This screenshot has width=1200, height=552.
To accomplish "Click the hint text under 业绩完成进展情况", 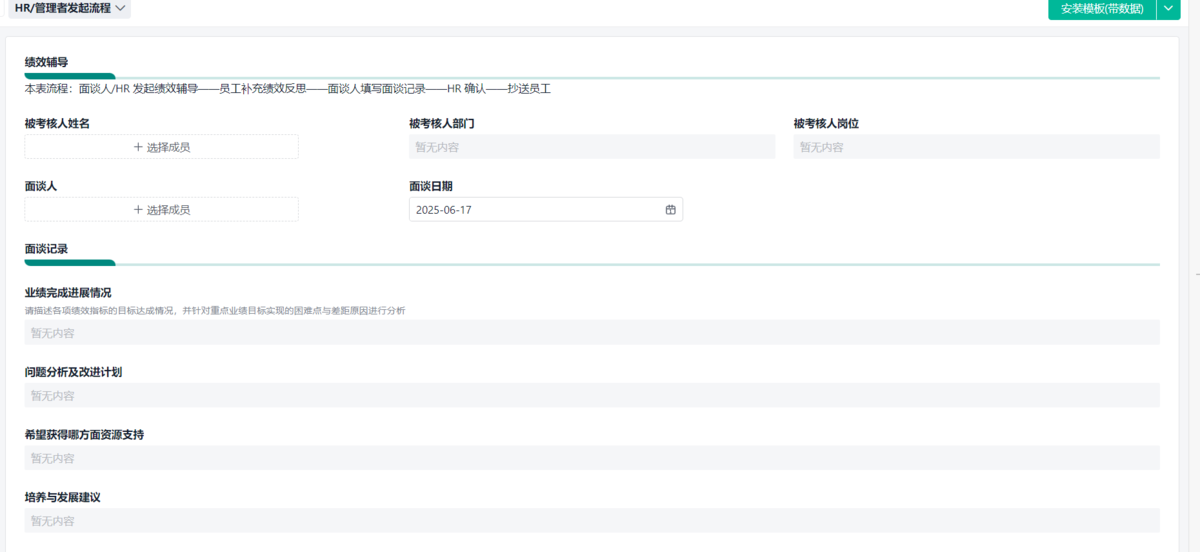I will click(215, 311).
